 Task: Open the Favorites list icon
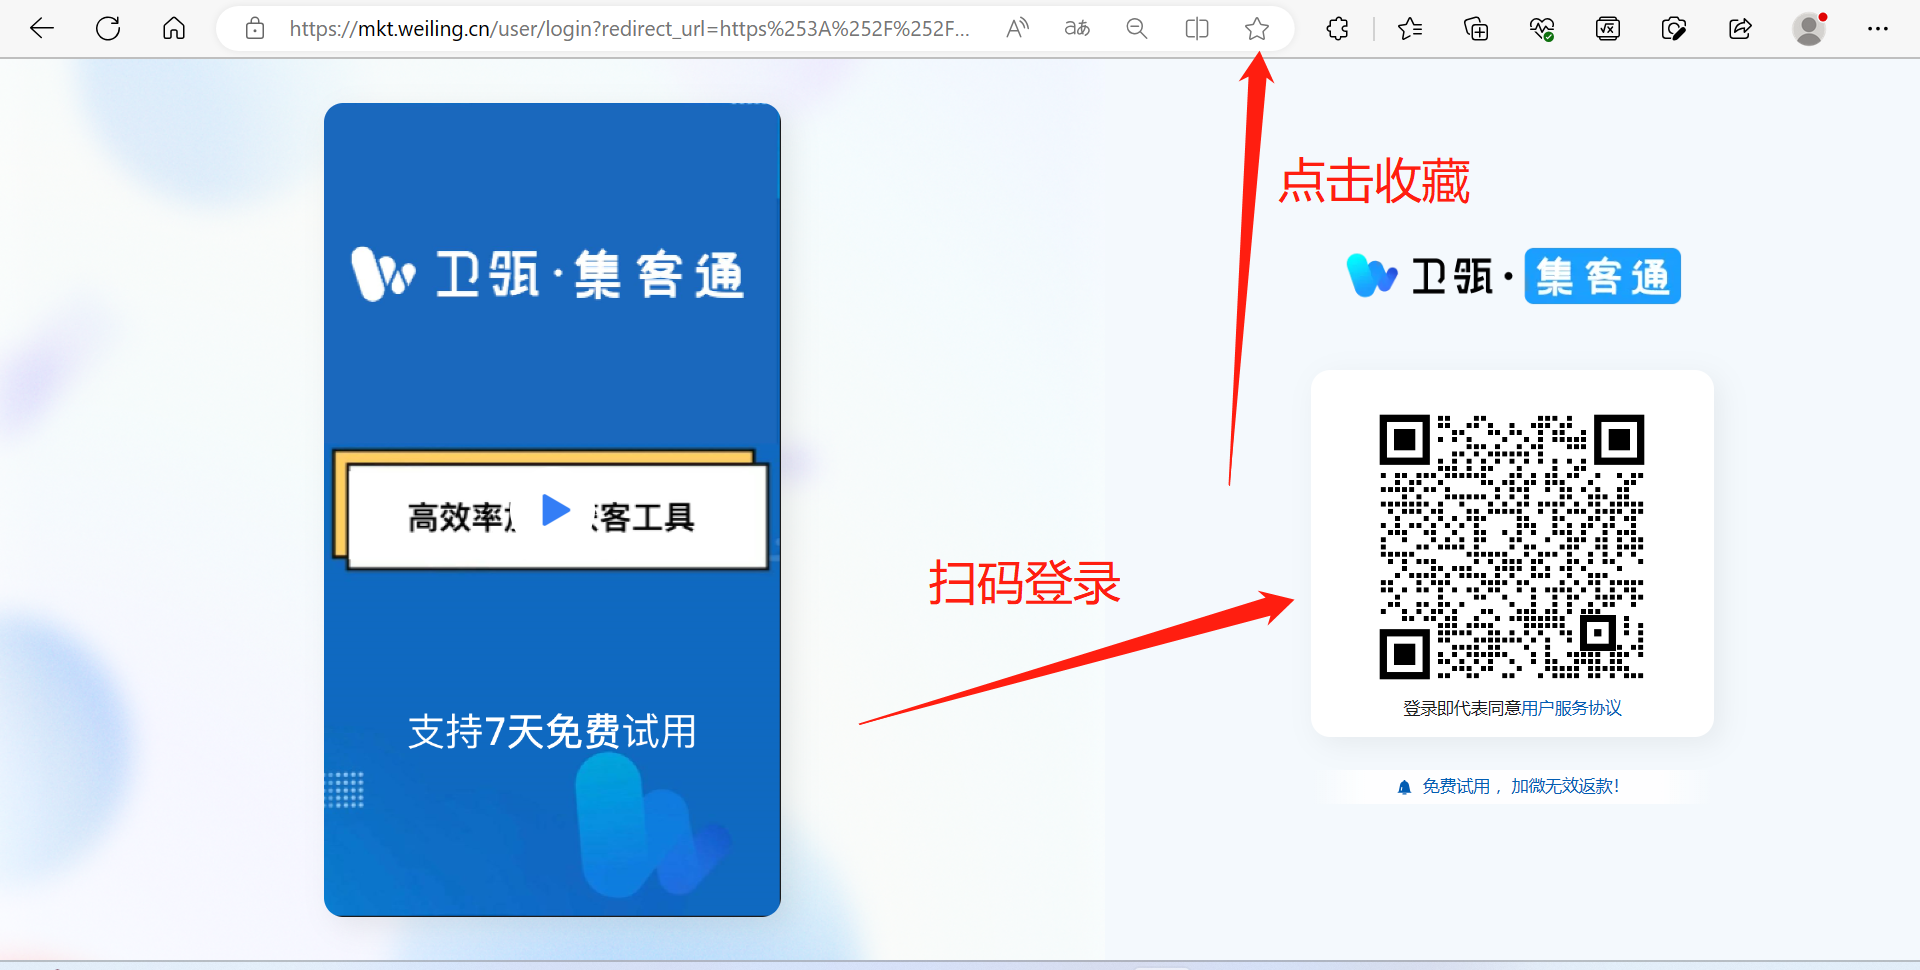click(x=1410, y=28)
